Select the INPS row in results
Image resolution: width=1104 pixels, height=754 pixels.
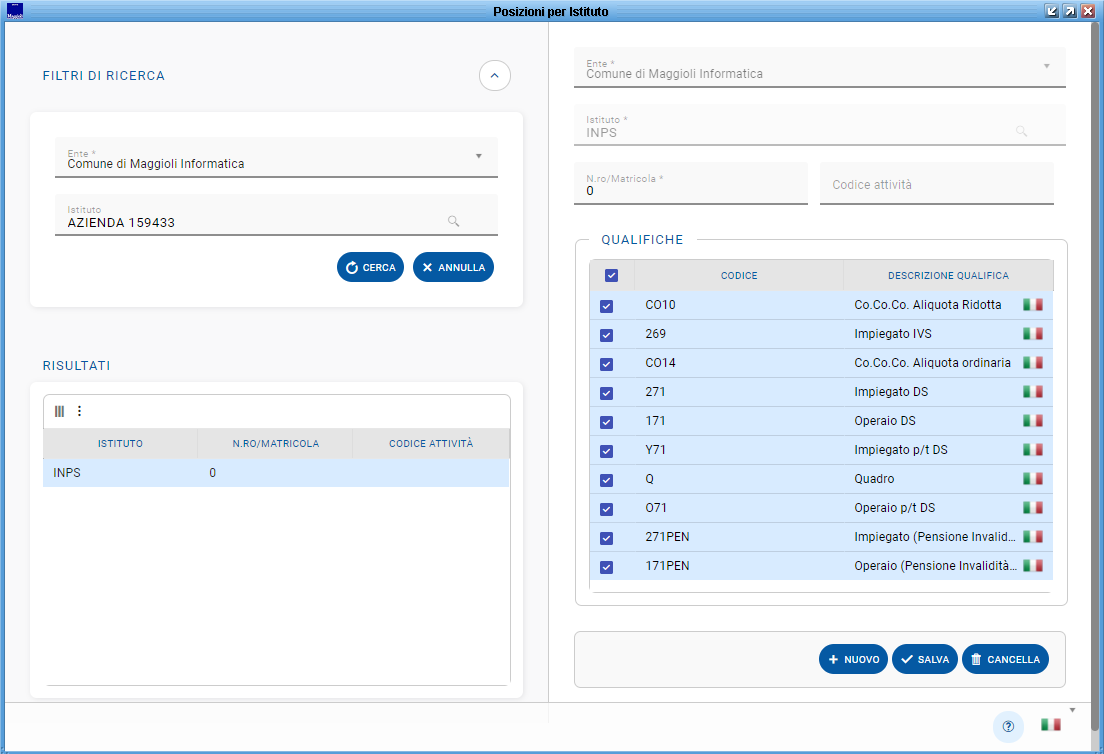click(x=275, y=473)
